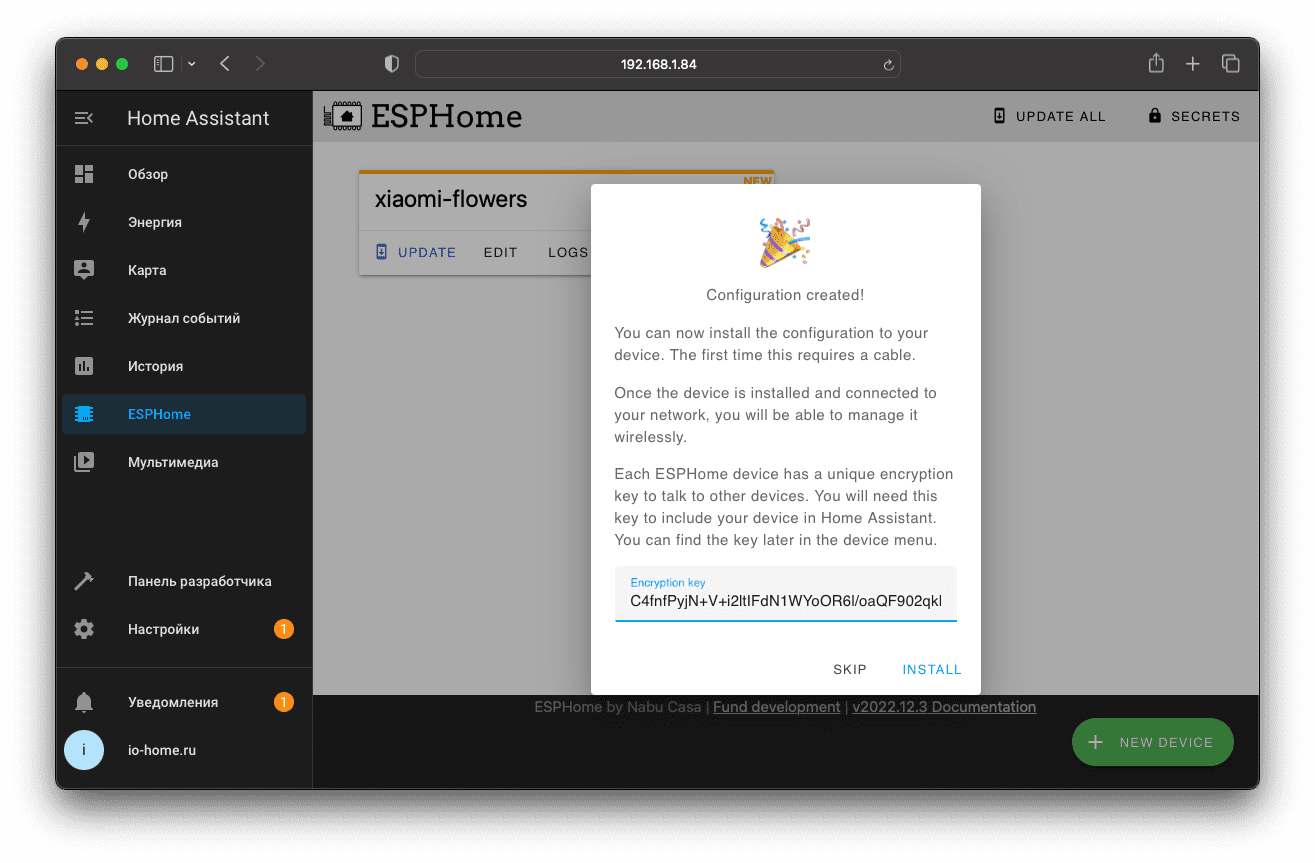The height and width of the screenshot is (863, 1315).
Task: Open the Fund development link
Action: (776, 707)
